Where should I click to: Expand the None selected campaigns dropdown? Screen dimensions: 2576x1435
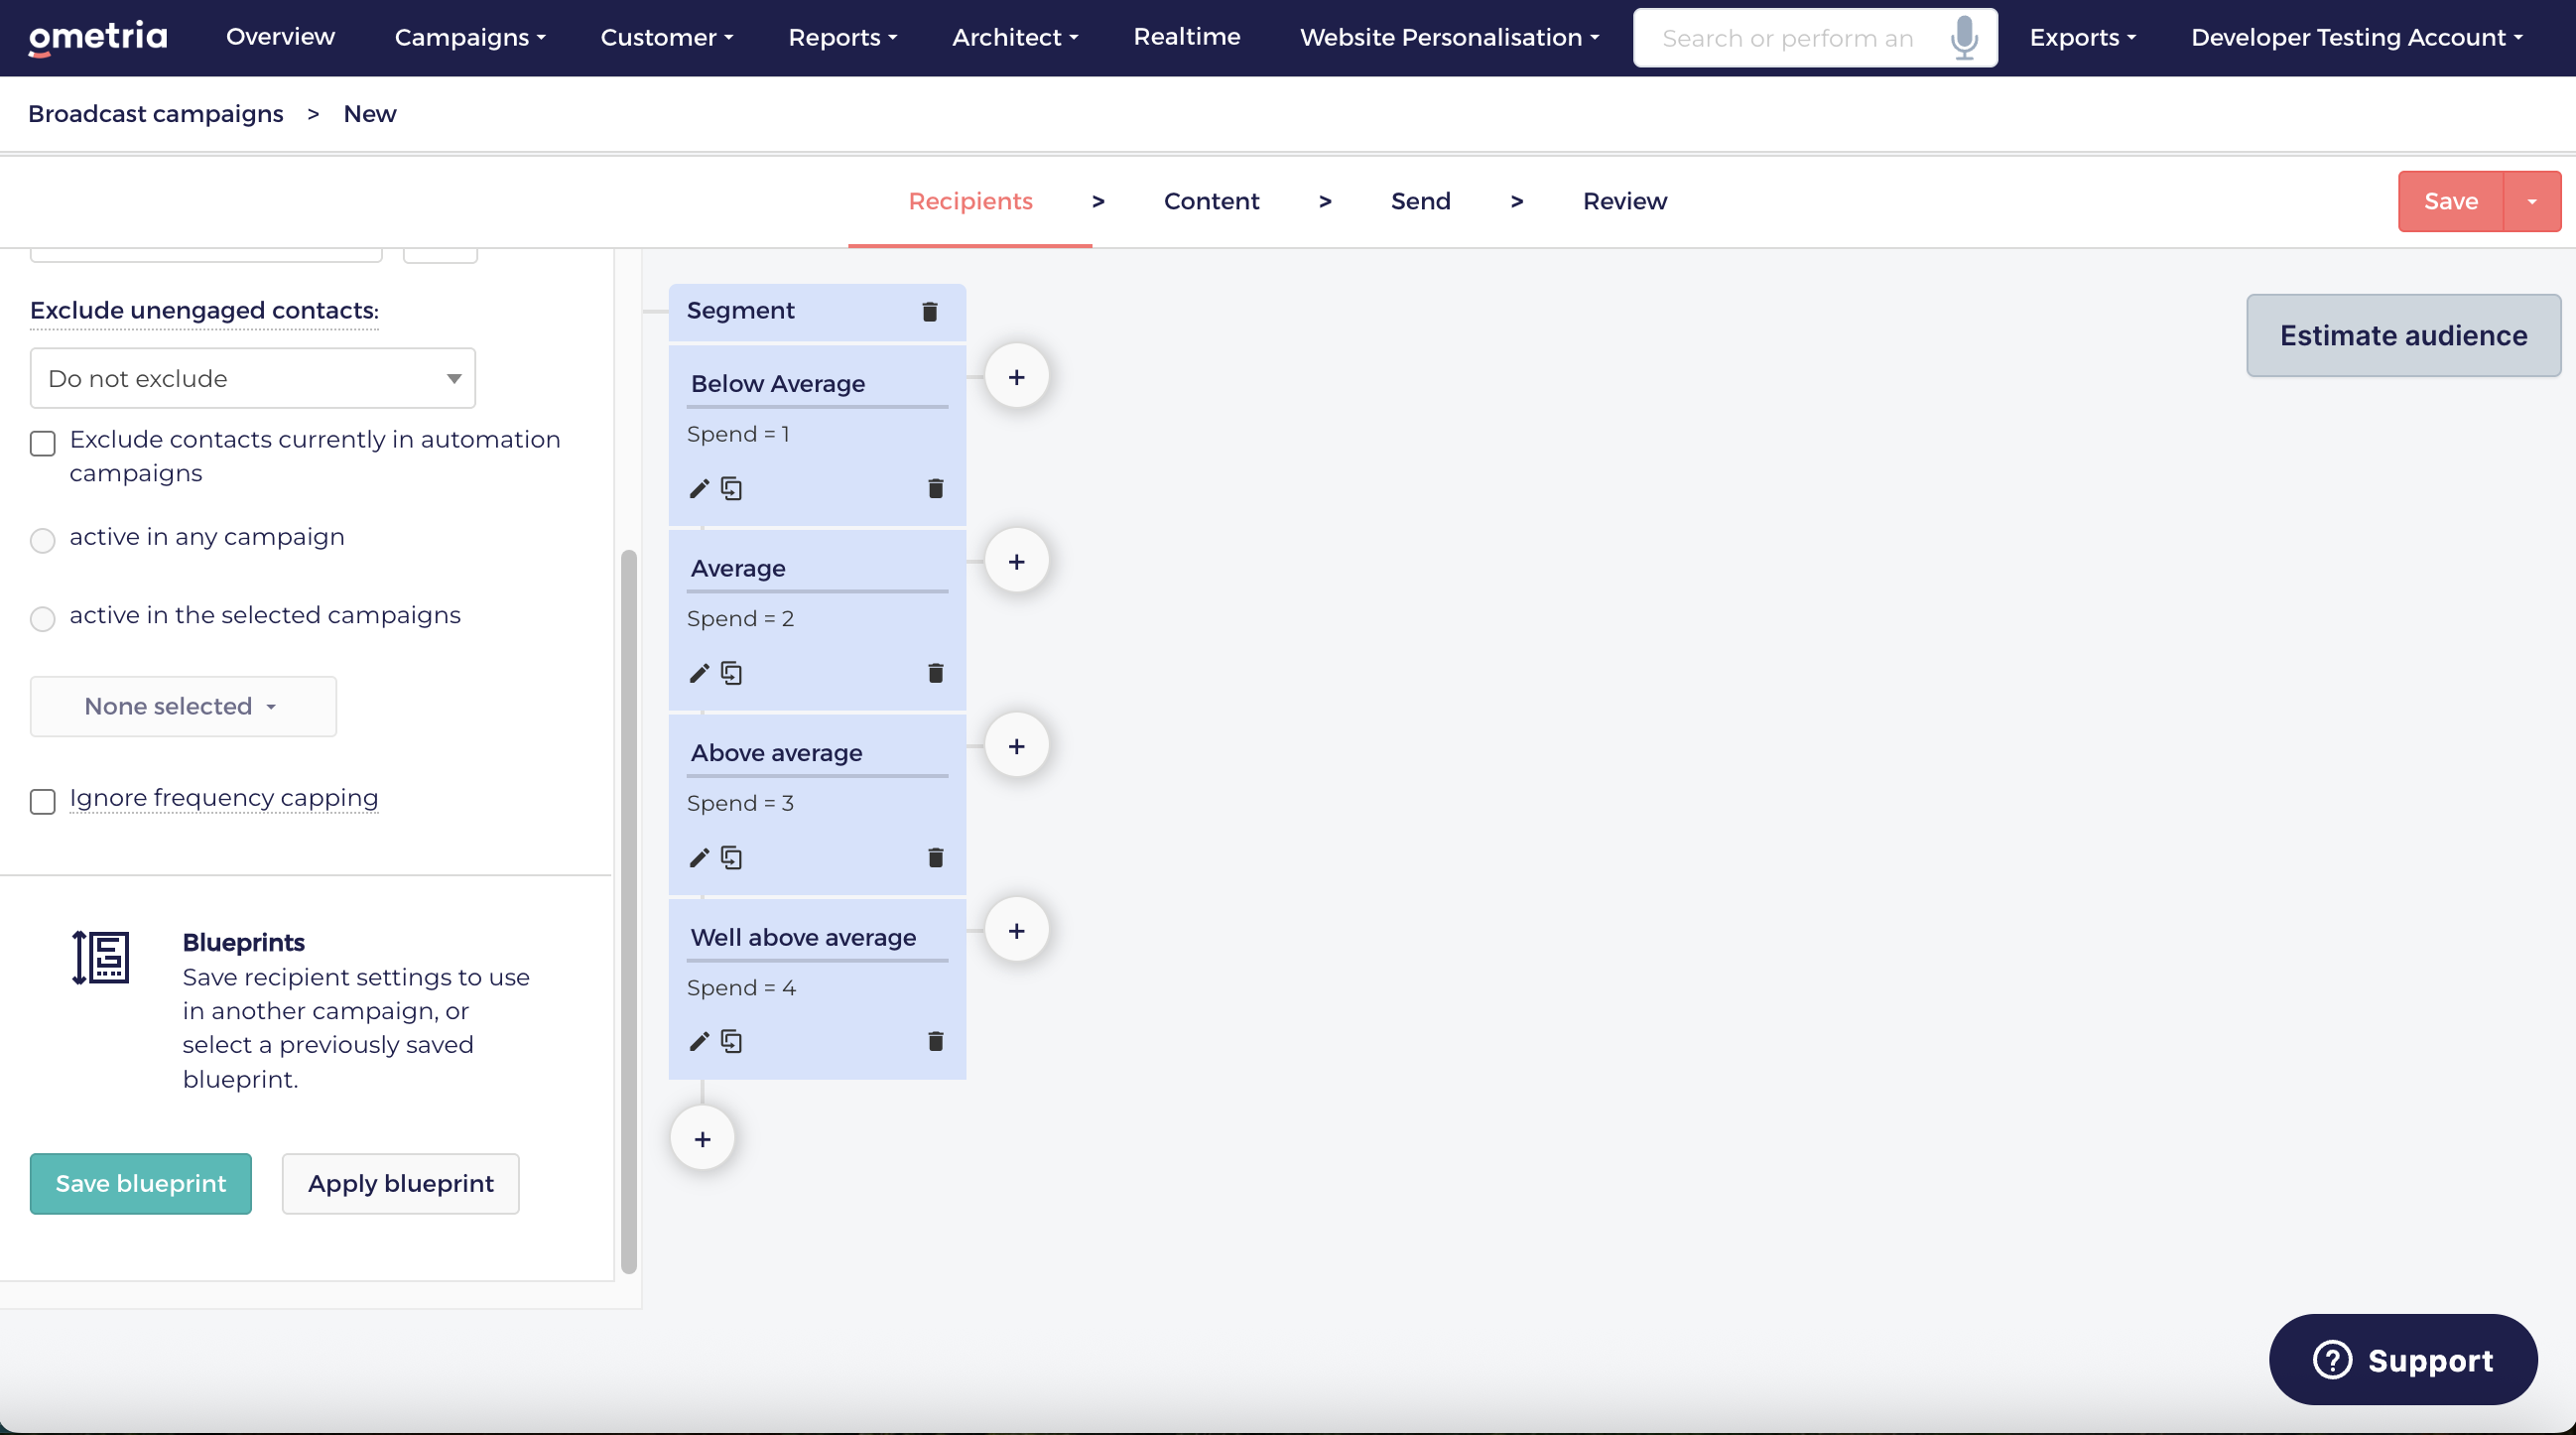[x=183, y=706]
